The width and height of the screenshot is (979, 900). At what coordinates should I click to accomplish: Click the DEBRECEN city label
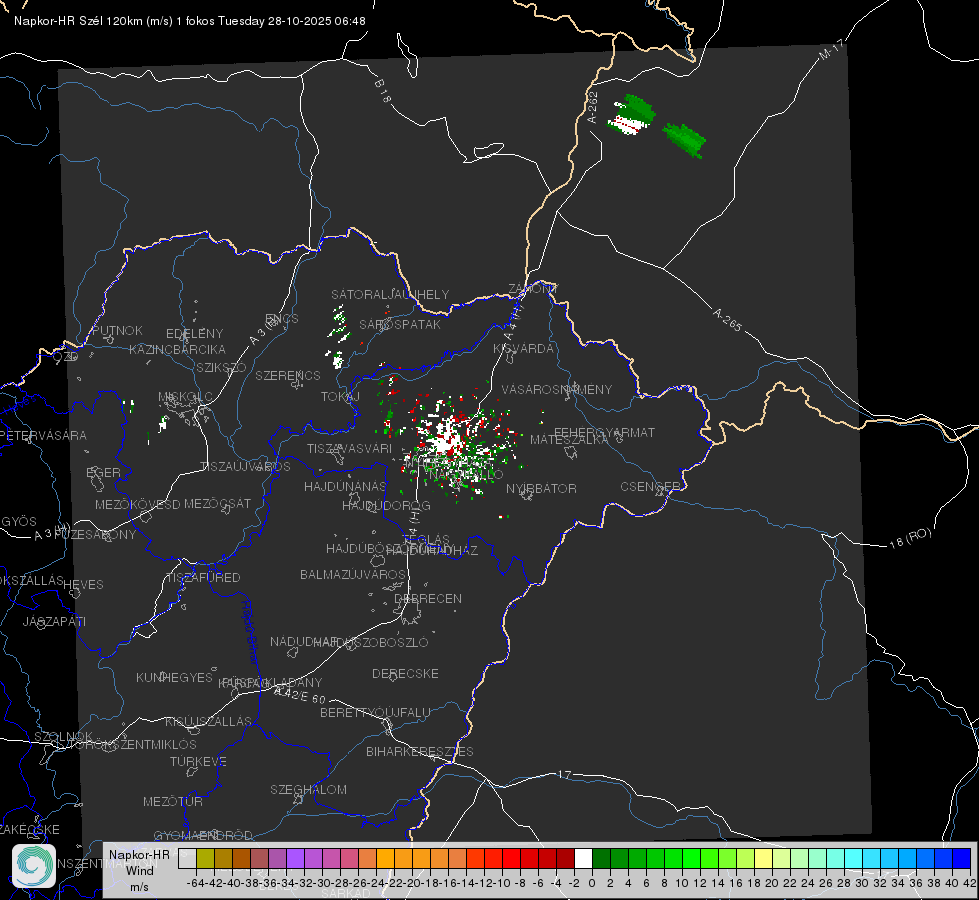tap(428, 598)
